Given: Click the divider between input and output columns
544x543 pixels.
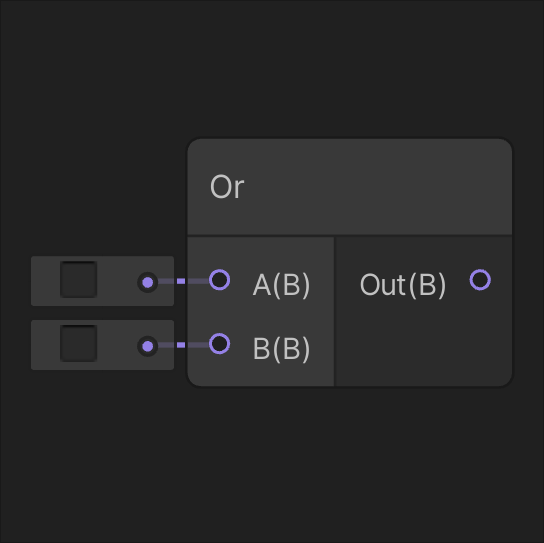Looking at the screenshot, I should pyautogui.click(x=334, y=311).
